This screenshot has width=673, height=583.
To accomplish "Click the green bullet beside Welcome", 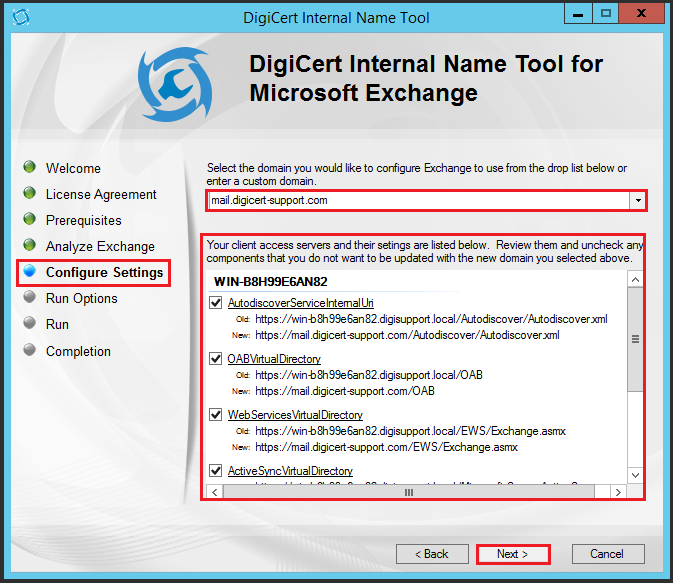I will [30, 167].
